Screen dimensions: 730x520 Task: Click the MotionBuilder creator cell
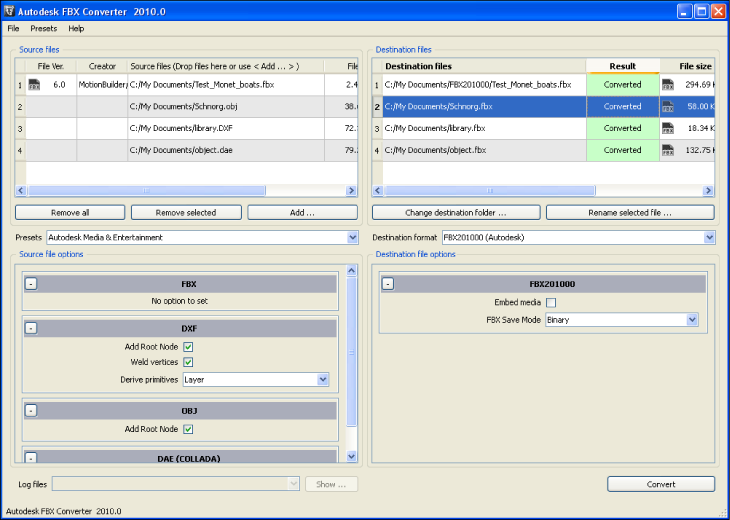[102, 85]
